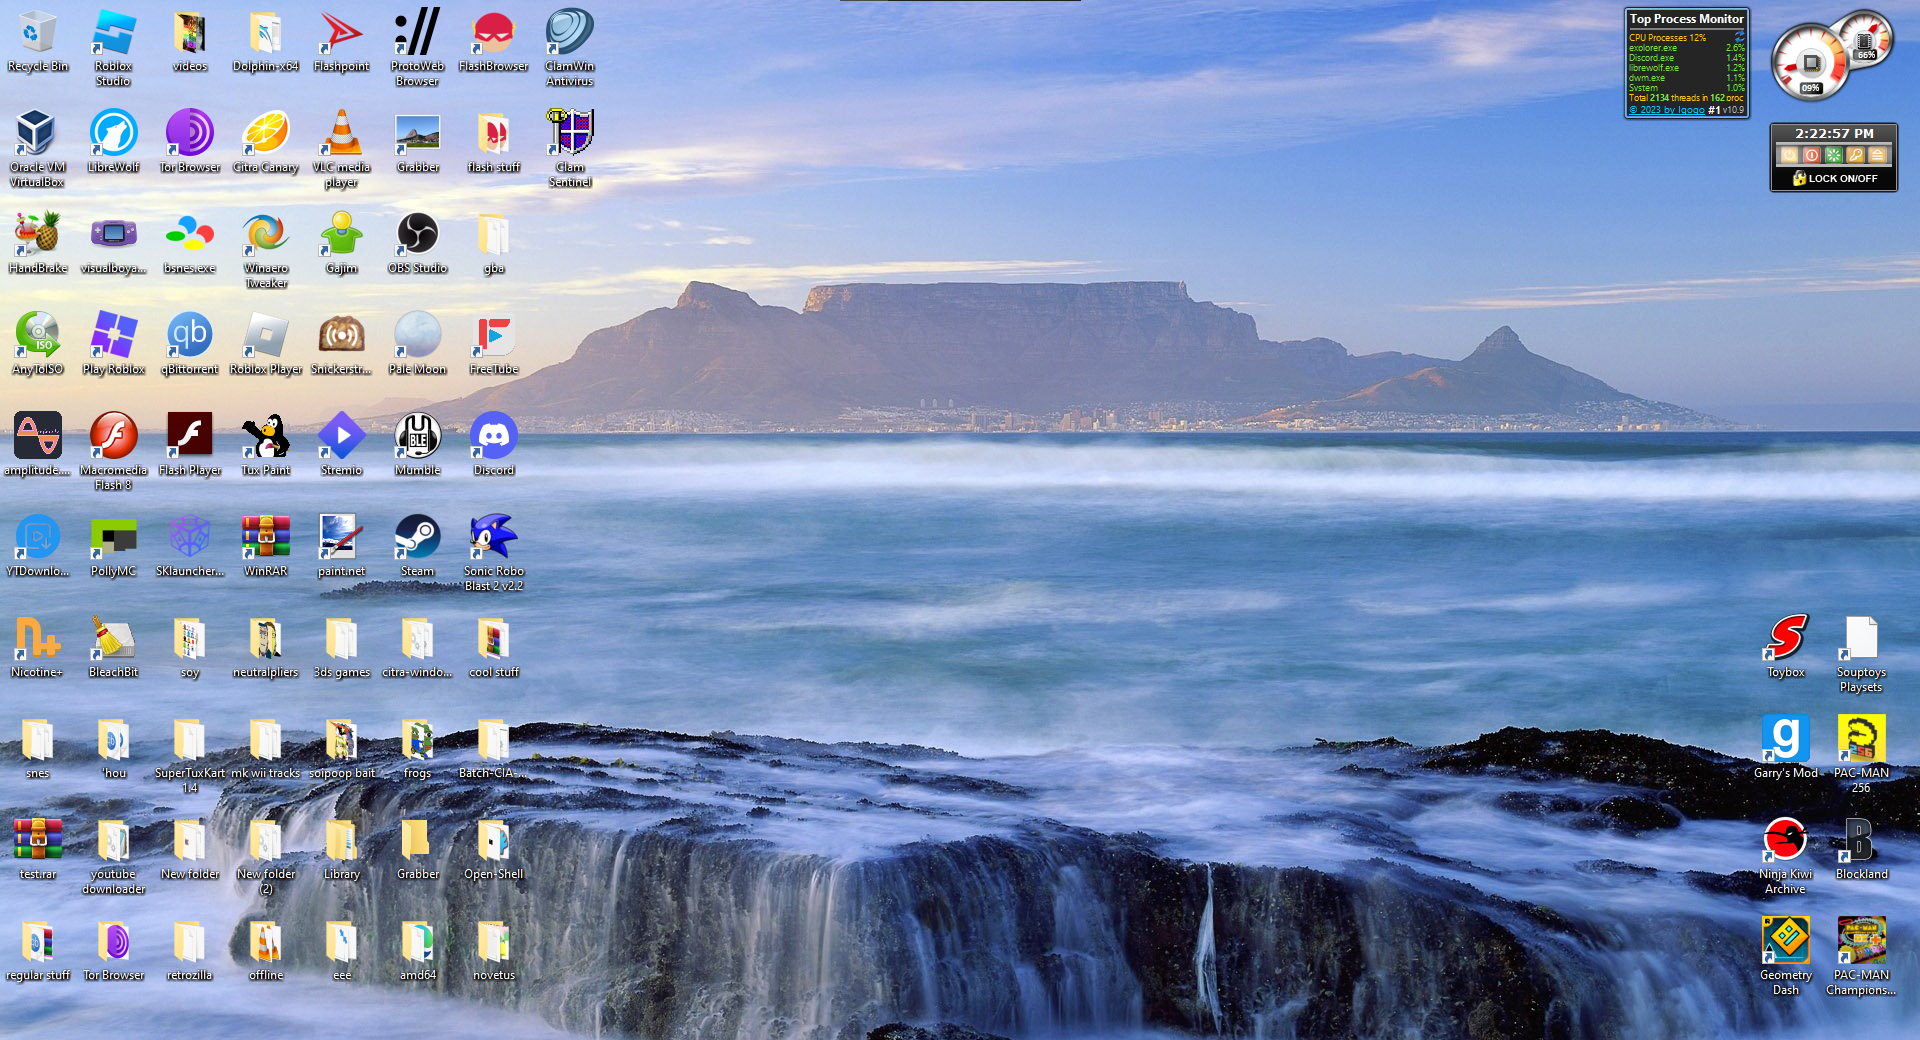Open the Recycle Bin

[x=37, y=33]
